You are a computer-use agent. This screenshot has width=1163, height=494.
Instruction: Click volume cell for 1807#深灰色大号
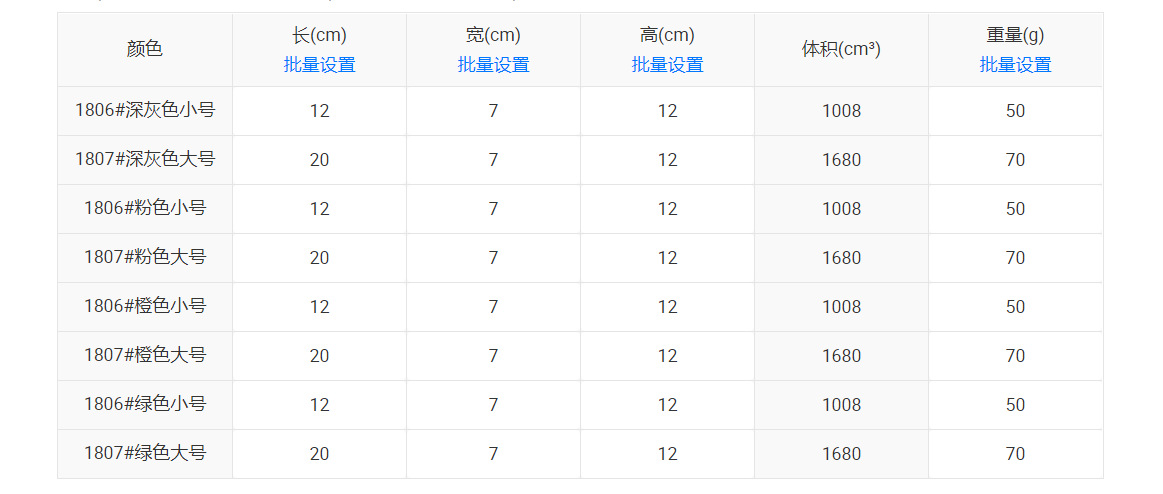841,160
